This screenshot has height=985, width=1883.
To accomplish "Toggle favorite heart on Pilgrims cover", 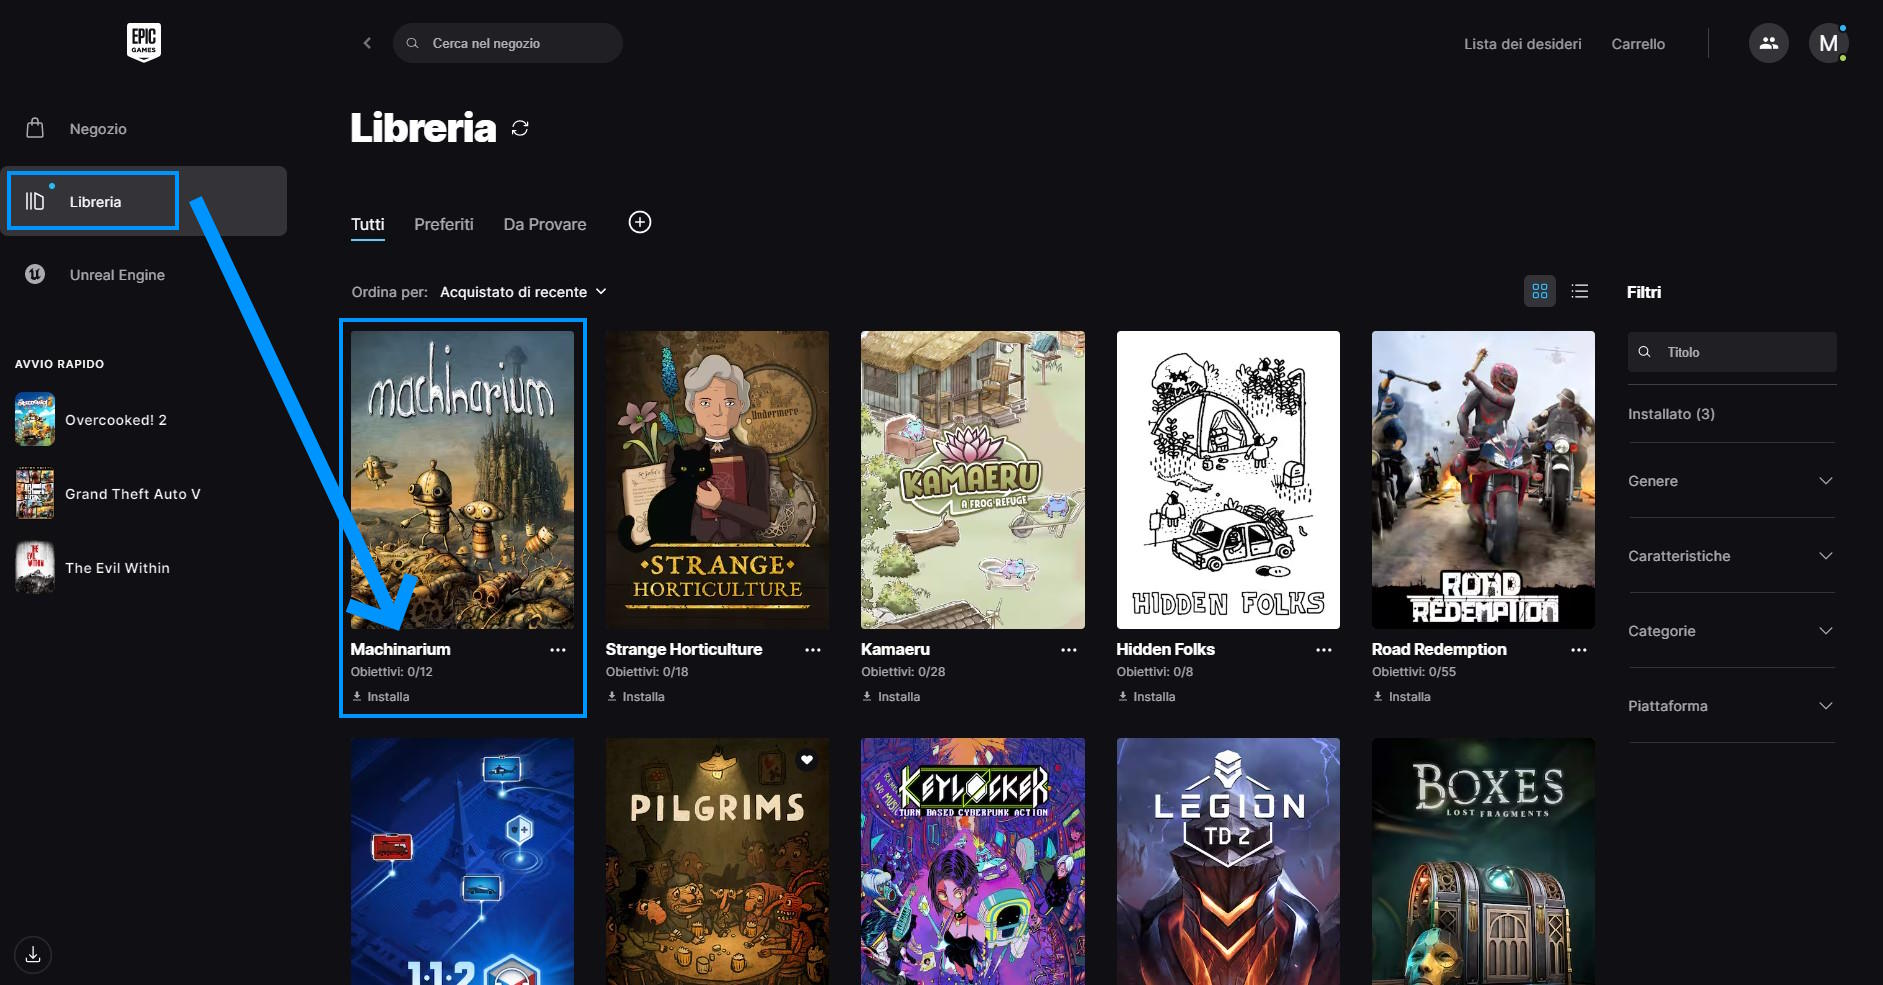I will 807,760.
